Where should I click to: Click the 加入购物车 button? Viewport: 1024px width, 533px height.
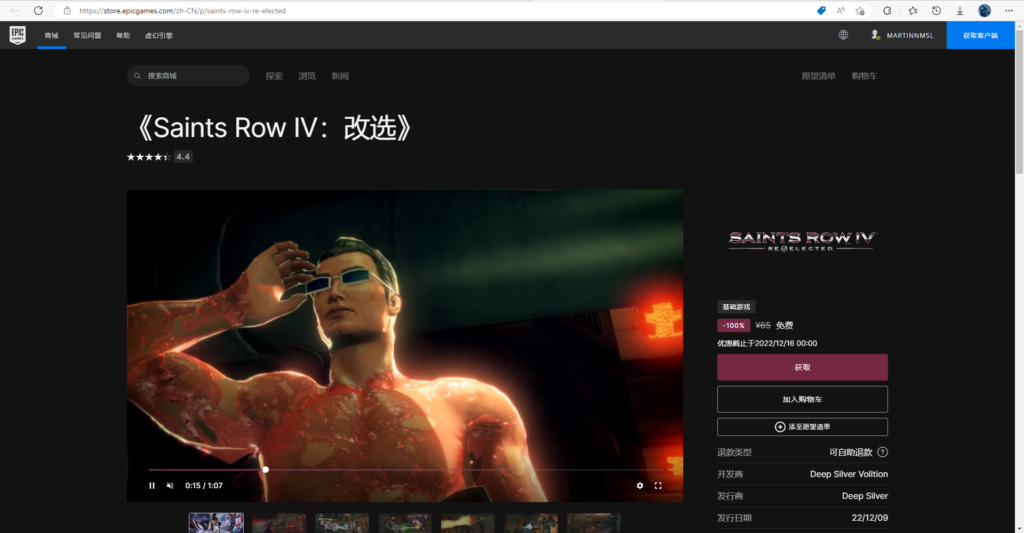point(802,399)
